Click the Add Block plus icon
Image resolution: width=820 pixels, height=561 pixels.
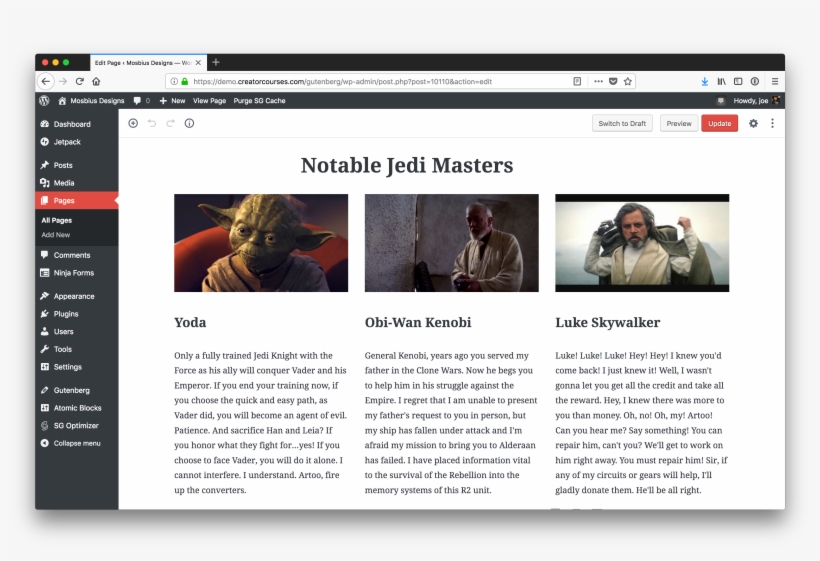tap(133, 123)
